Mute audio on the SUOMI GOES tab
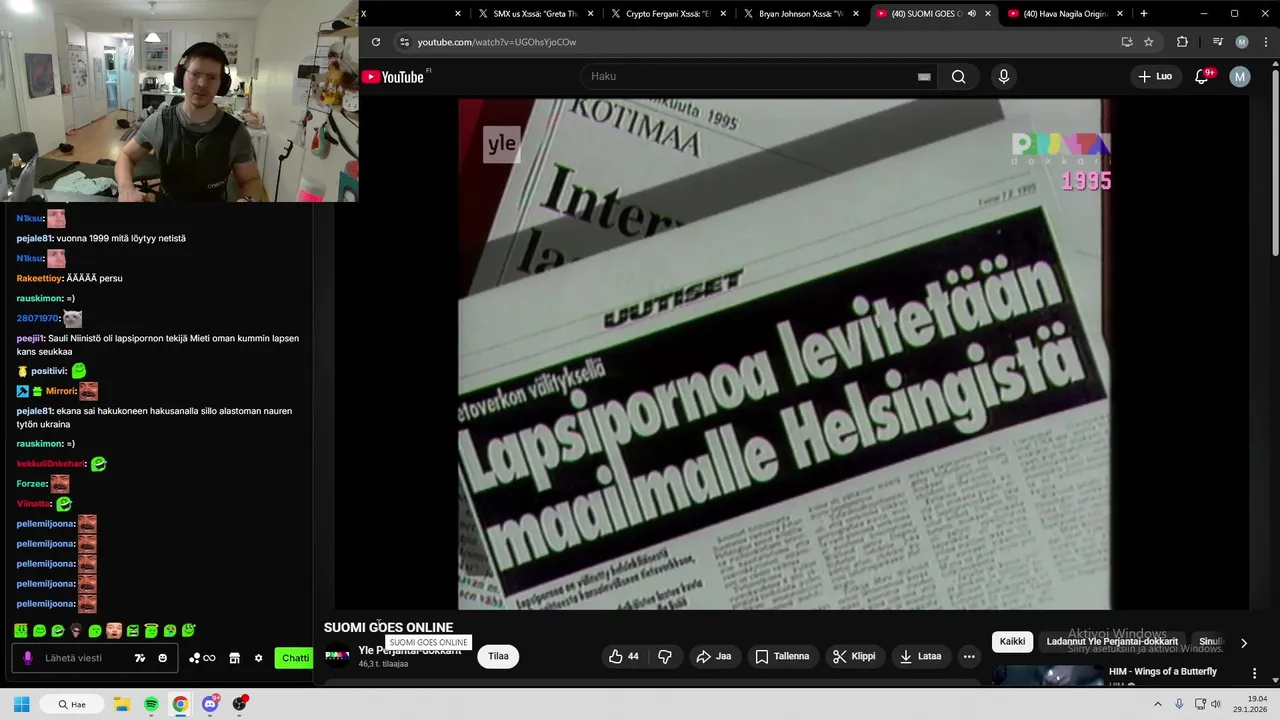The height and width of the screenshot is (720, 1280). [972, 14]
